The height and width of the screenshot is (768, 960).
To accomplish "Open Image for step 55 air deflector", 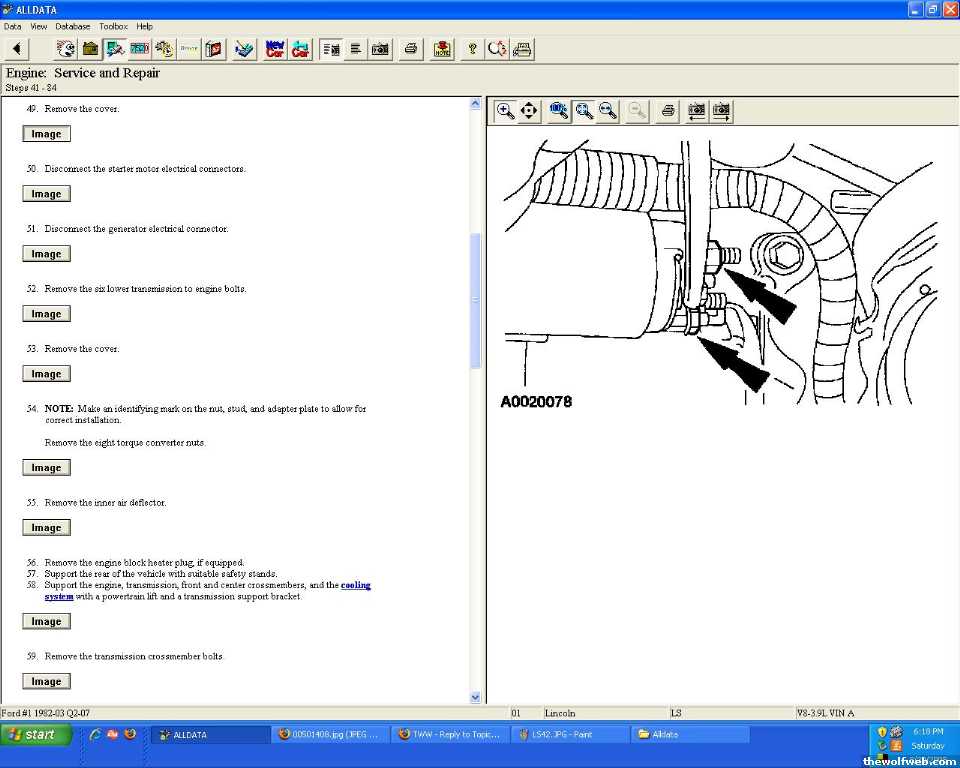I will coord(46,528).
